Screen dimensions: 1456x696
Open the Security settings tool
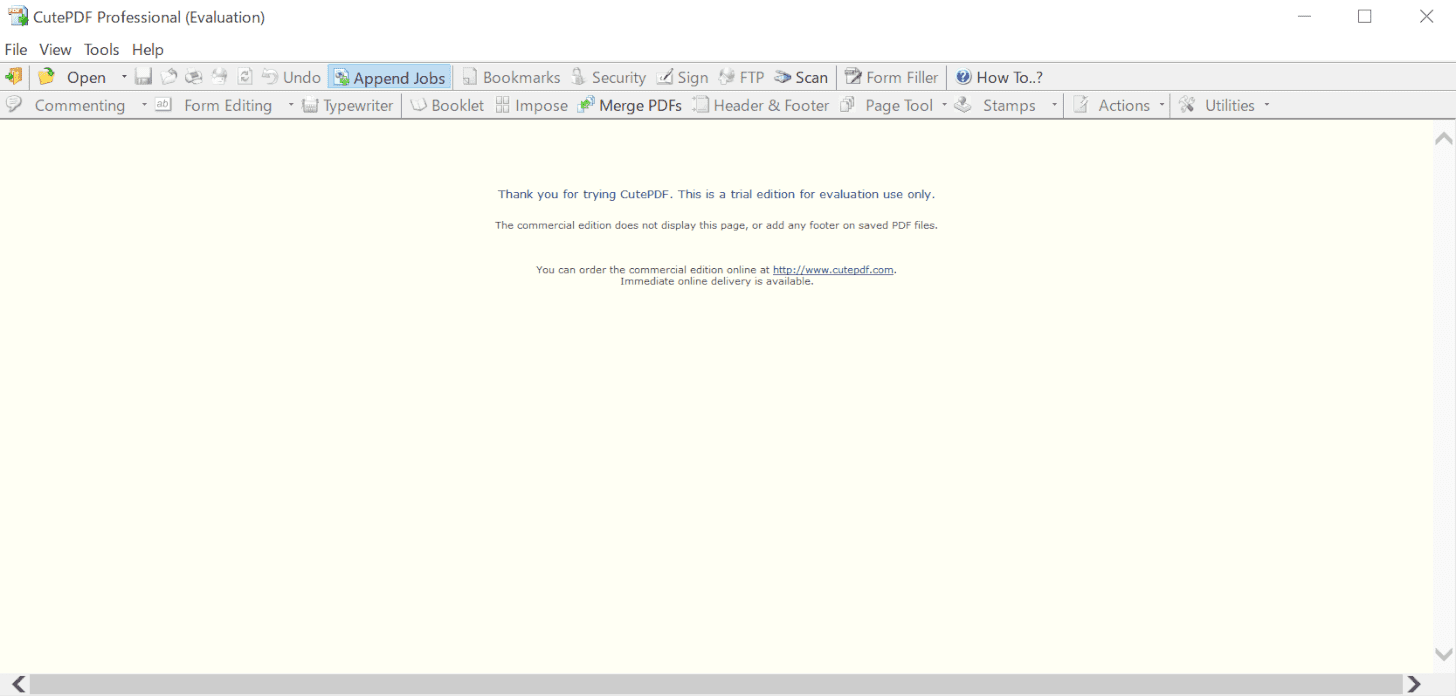pos(608,77)
